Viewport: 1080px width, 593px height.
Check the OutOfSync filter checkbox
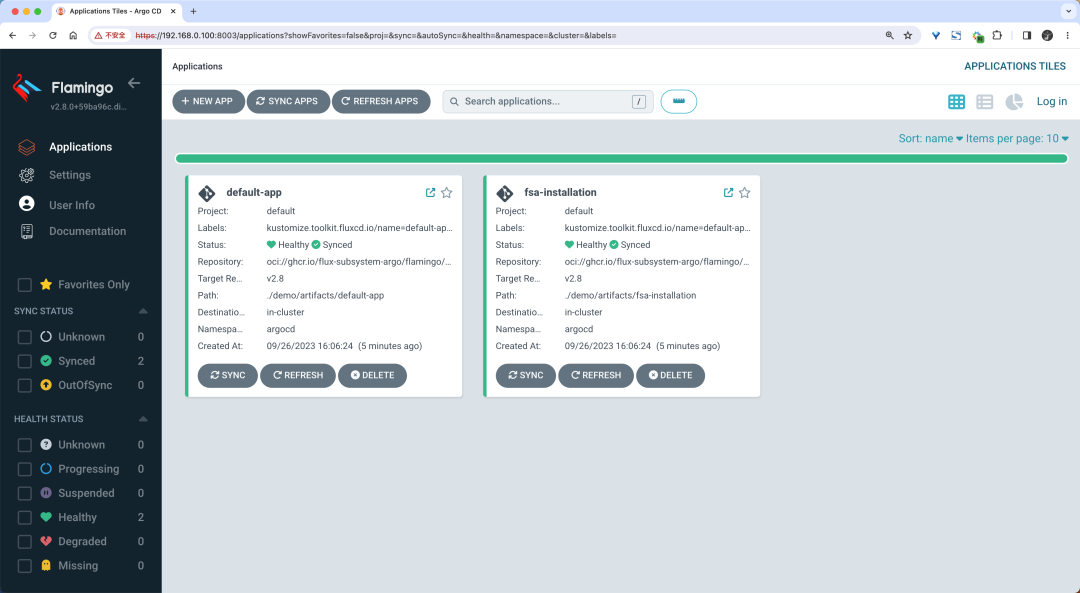25,386
